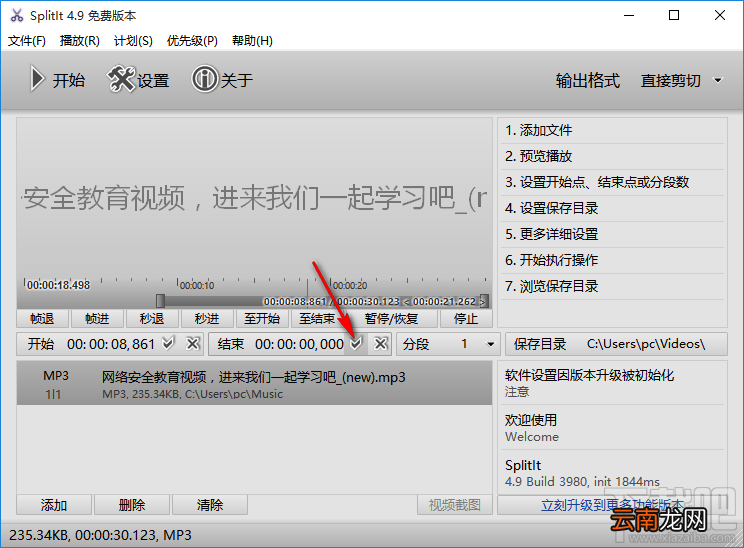
Task: Click step 6. 开始执行操作
Action: (612, 260)
